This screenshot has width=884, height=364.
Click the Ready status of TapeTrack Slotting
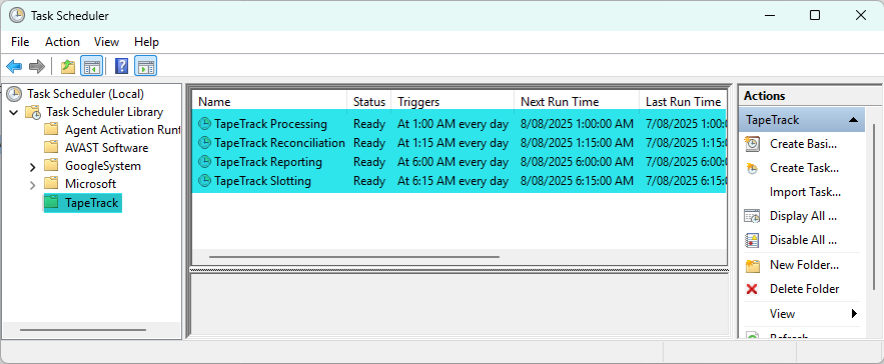click(369, 181)
